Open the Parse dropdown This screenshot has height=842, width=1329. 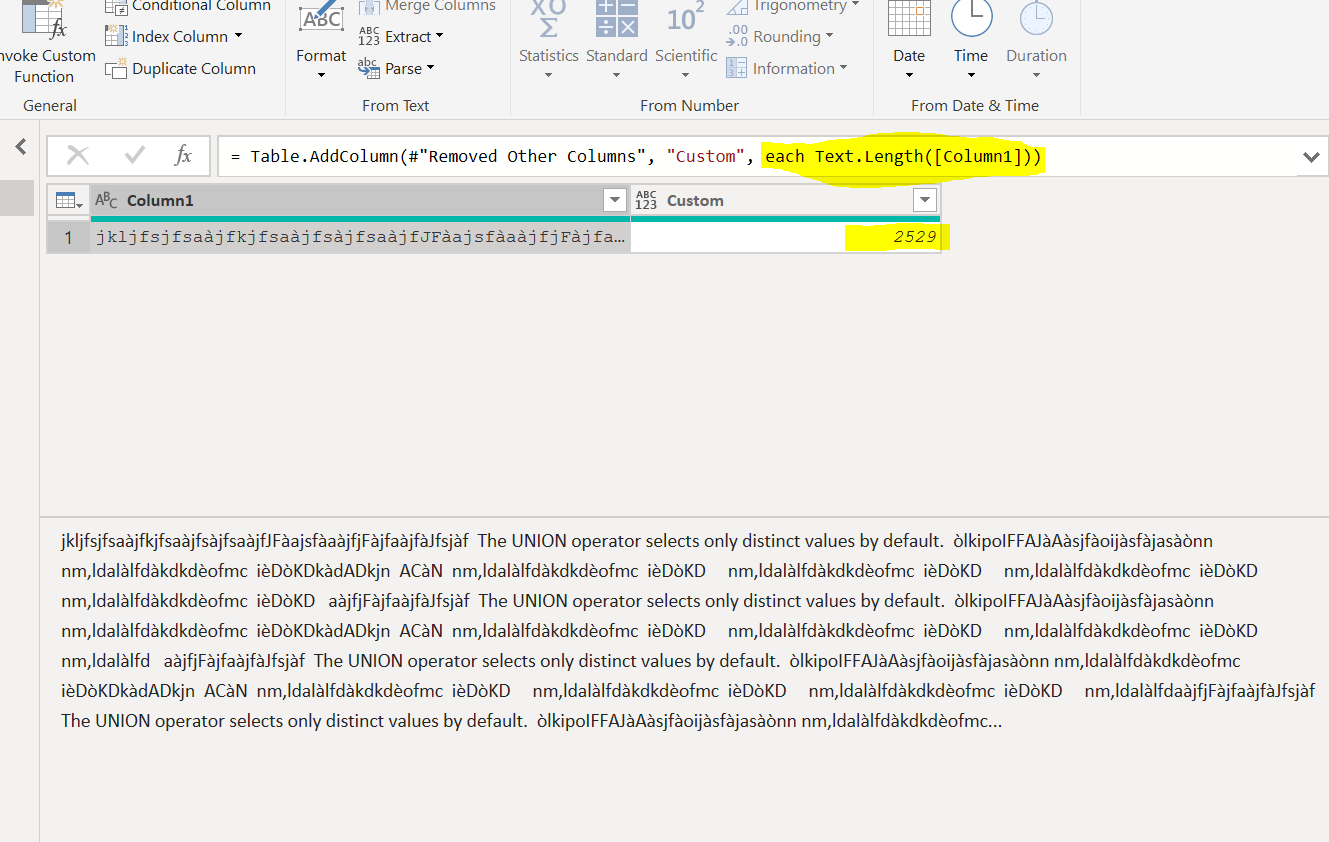tap(396, 69)
